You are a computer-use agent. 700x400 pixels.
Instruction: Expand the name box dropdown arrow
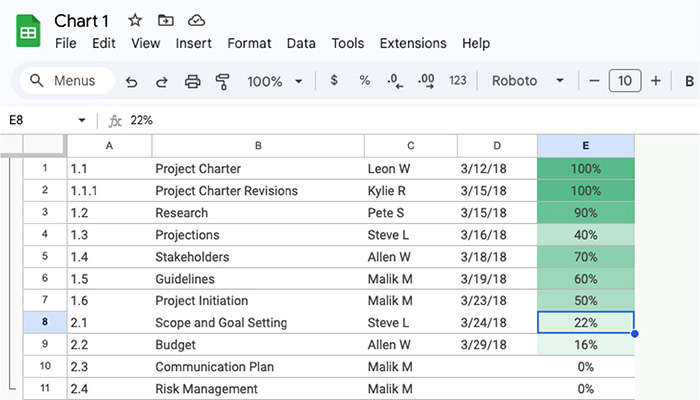coord(82,120)
